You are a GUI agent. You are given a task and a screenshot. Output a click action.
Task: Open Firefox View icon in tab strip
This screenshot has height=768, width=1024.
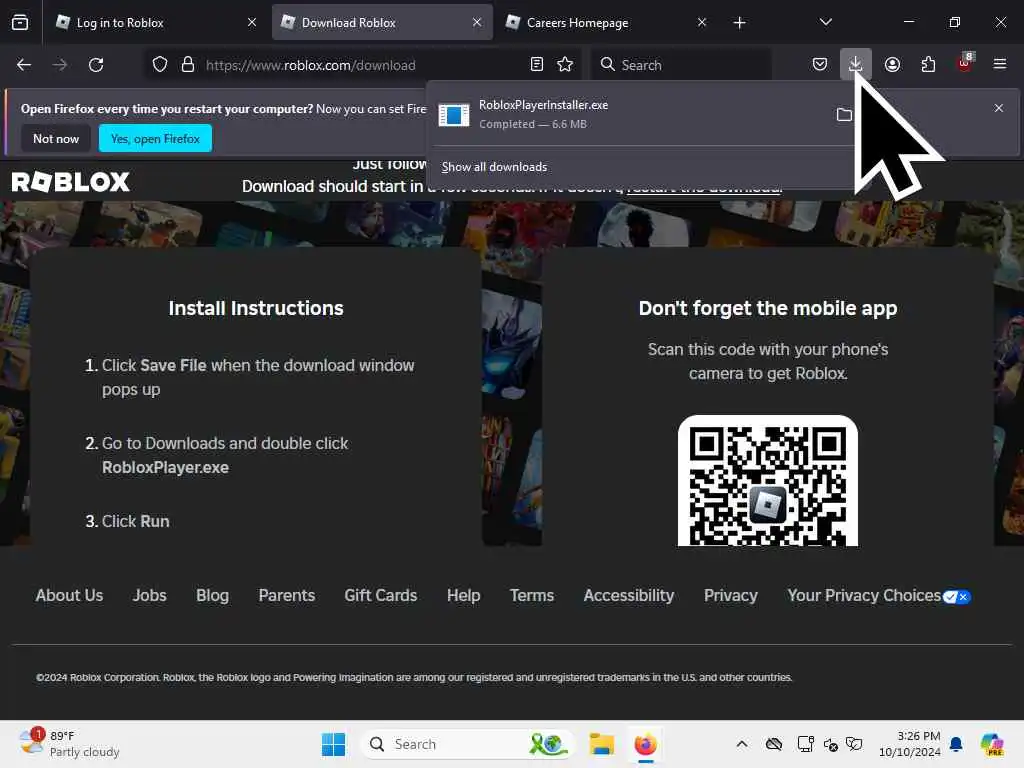point(20,22)
